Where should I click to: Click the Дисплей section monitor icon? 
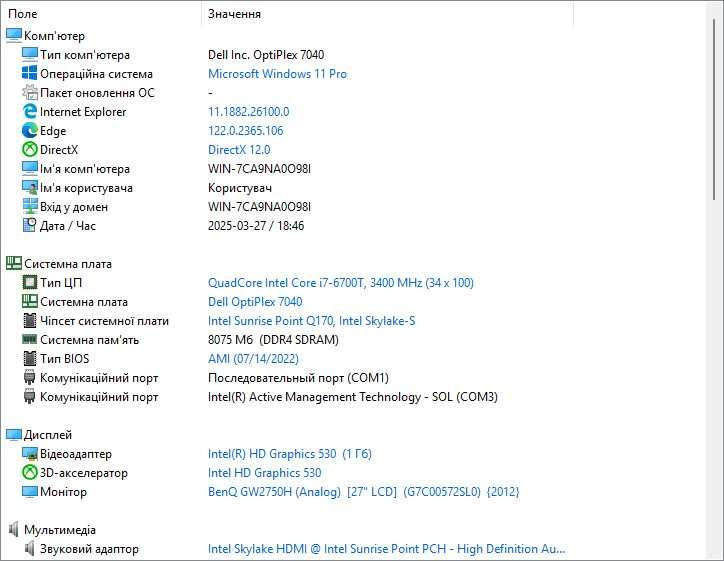pos(14,434)
